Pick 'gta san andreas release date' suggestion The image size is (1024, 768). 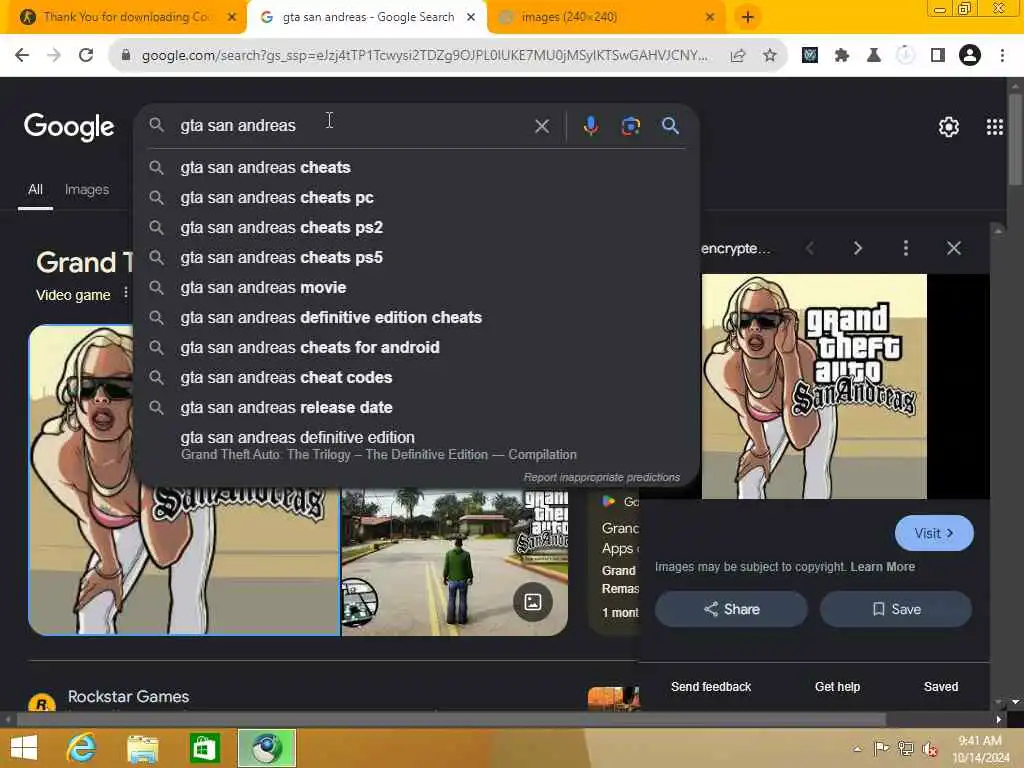[418, 408]
